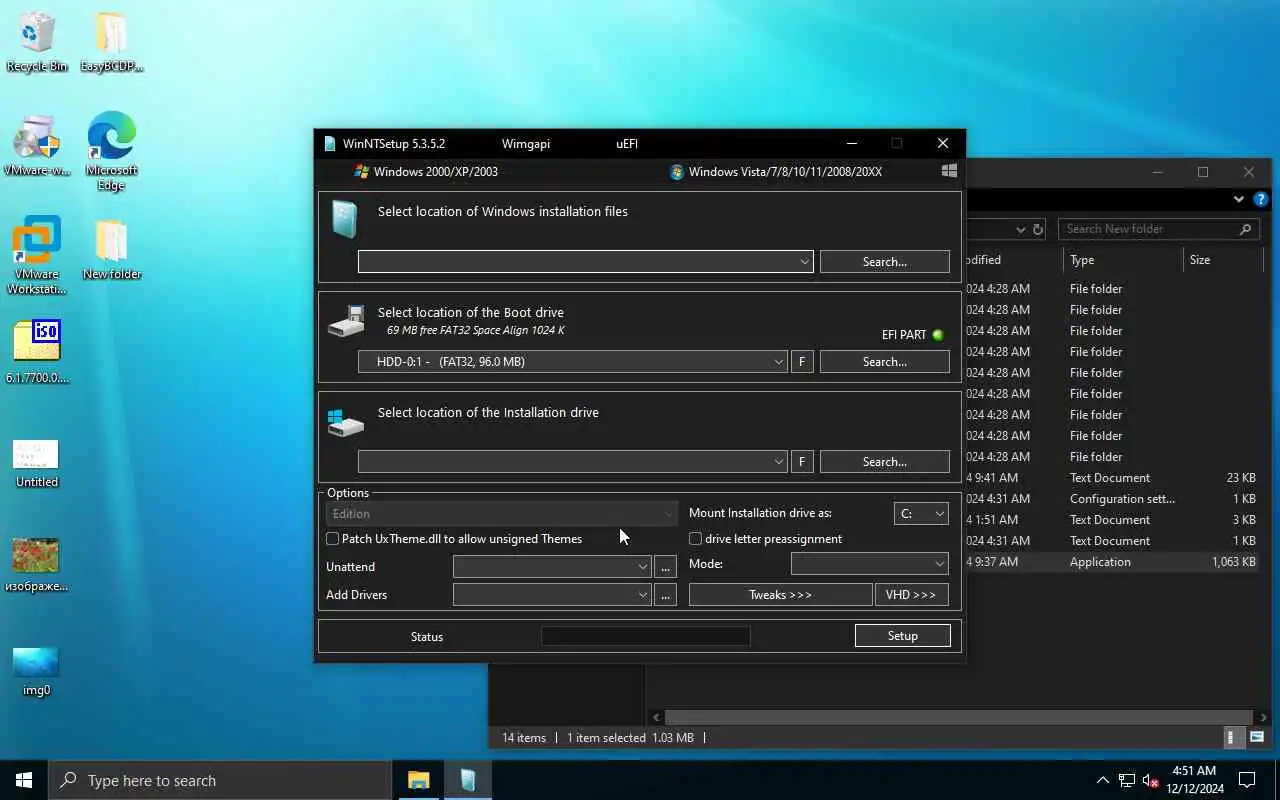Open File Explorer from taskbar
This screenshot has width=1280, height=800.
pyautogui.click(x=418, y=780)
